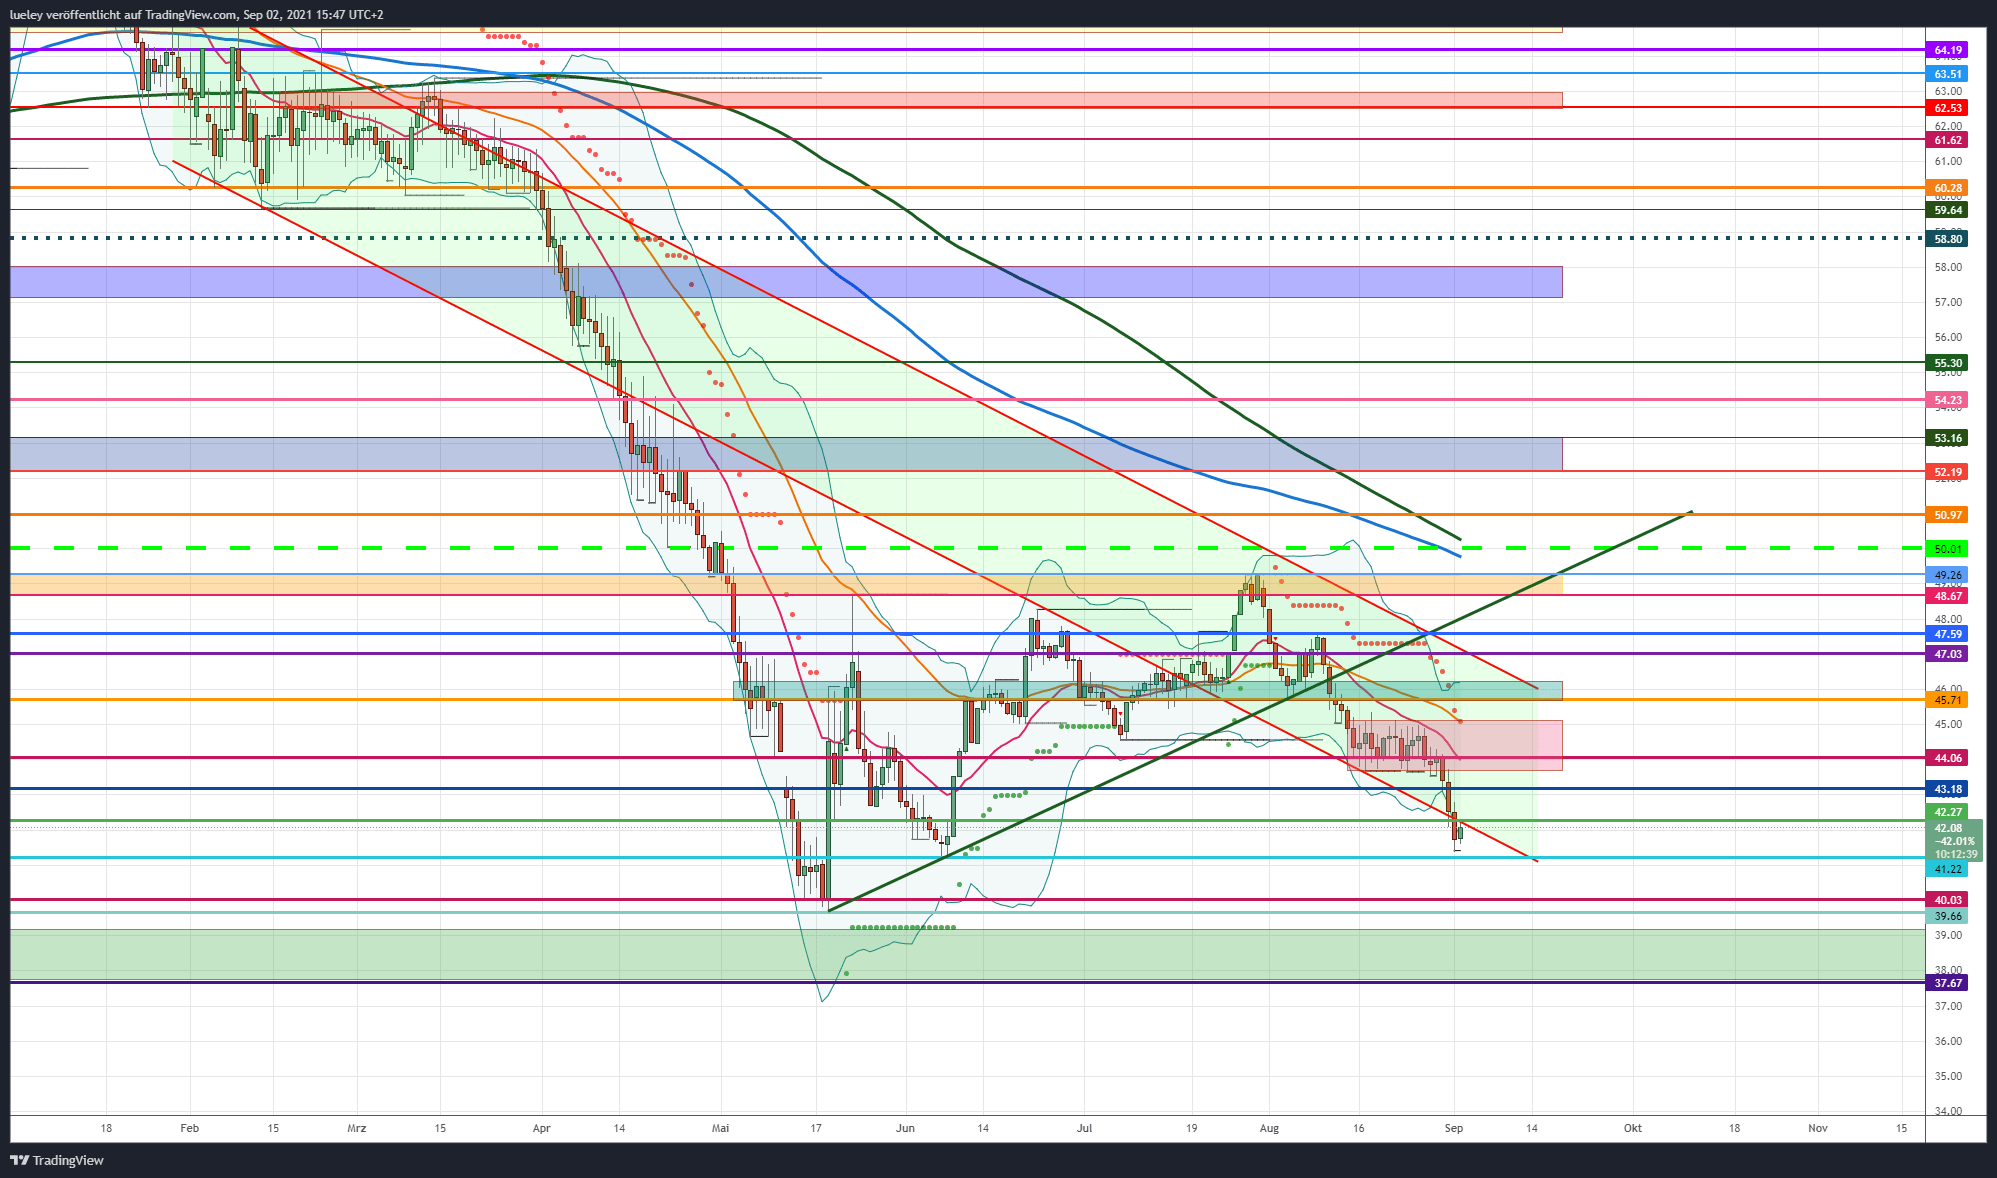Click the header text 'lueley veröffentlicht auf TradingView.com'
The image size is (1997, 1178).
pos(124,14)
